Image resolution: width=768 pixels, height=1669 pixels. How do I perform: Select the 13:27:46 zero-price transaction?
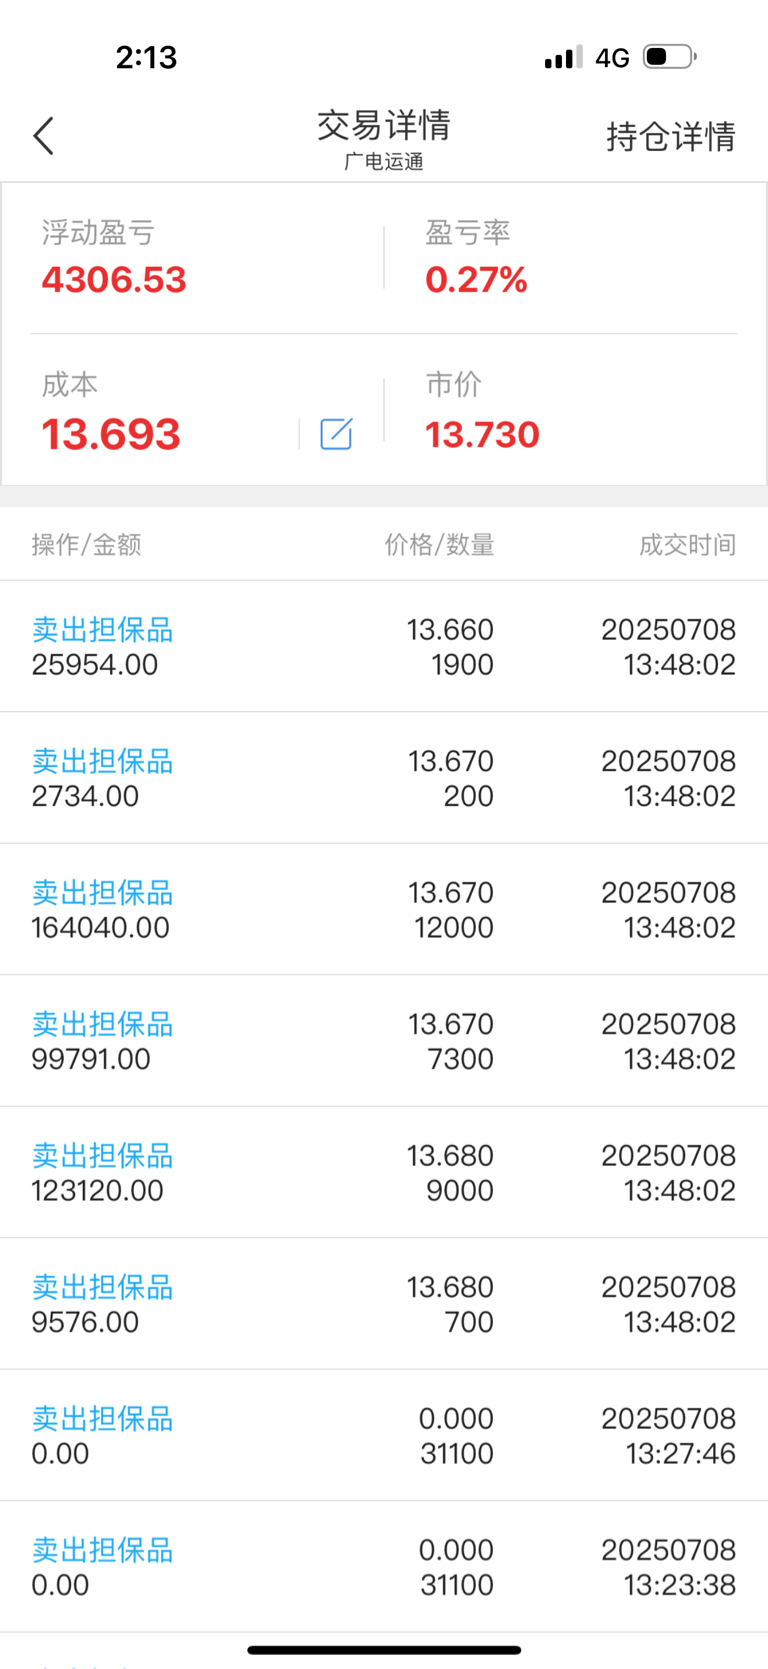coord(384,1436)
